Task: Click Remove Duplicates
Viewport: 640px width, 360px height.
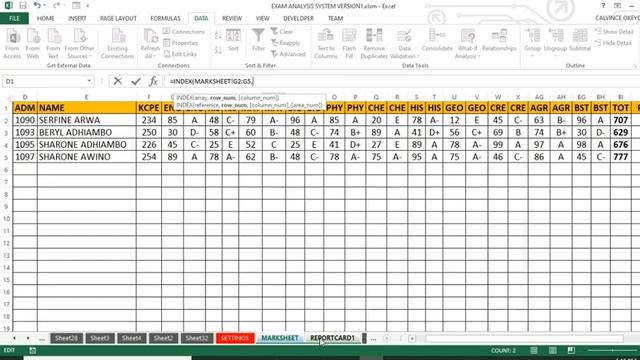Action: tap(374, 44)
